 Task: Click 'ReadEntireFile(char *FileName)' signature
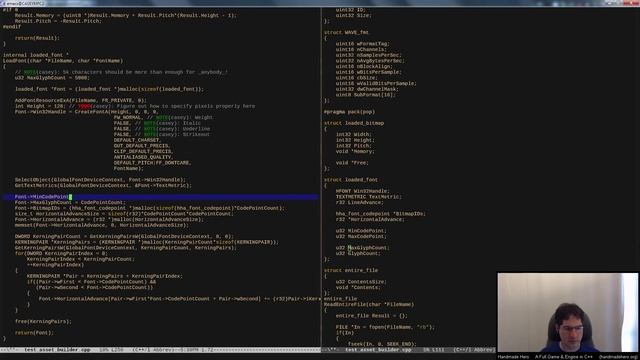tap(369, 304)
